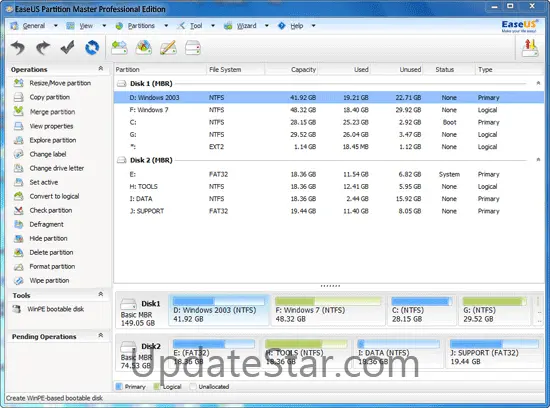Click the Redo arrow toolbar icon
The width and height of the screenshot is (550, 408).
pos(42,48)
